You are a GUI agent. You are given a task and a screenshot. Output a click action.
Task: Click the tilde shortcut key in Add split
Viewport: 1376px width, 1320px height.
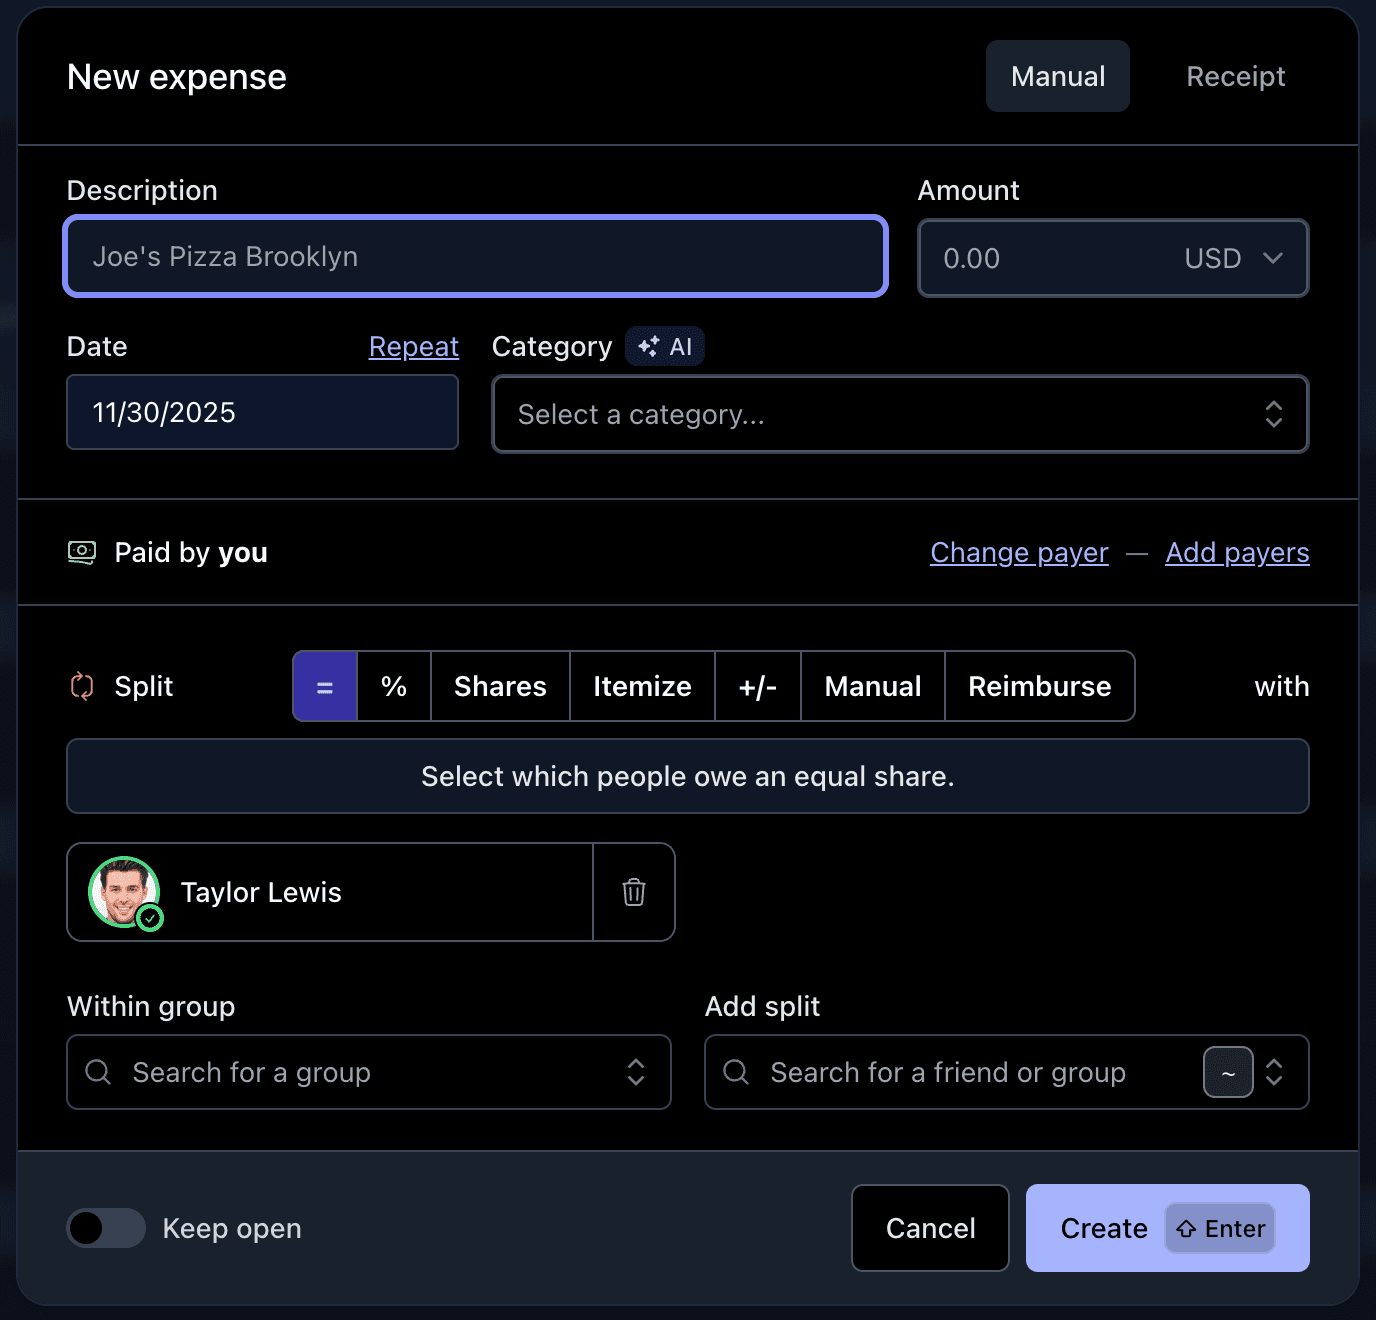tap(1228, 1072)
